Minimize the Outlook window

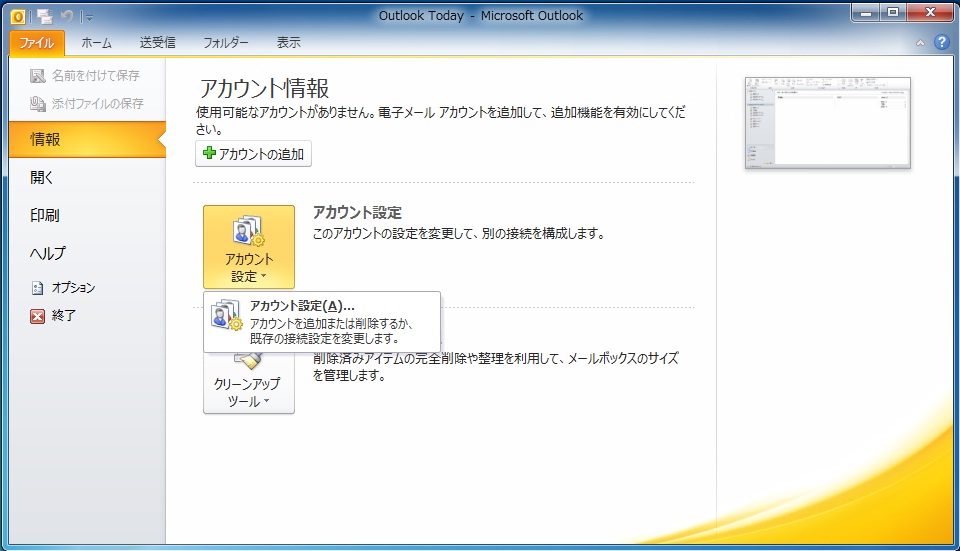866,12
